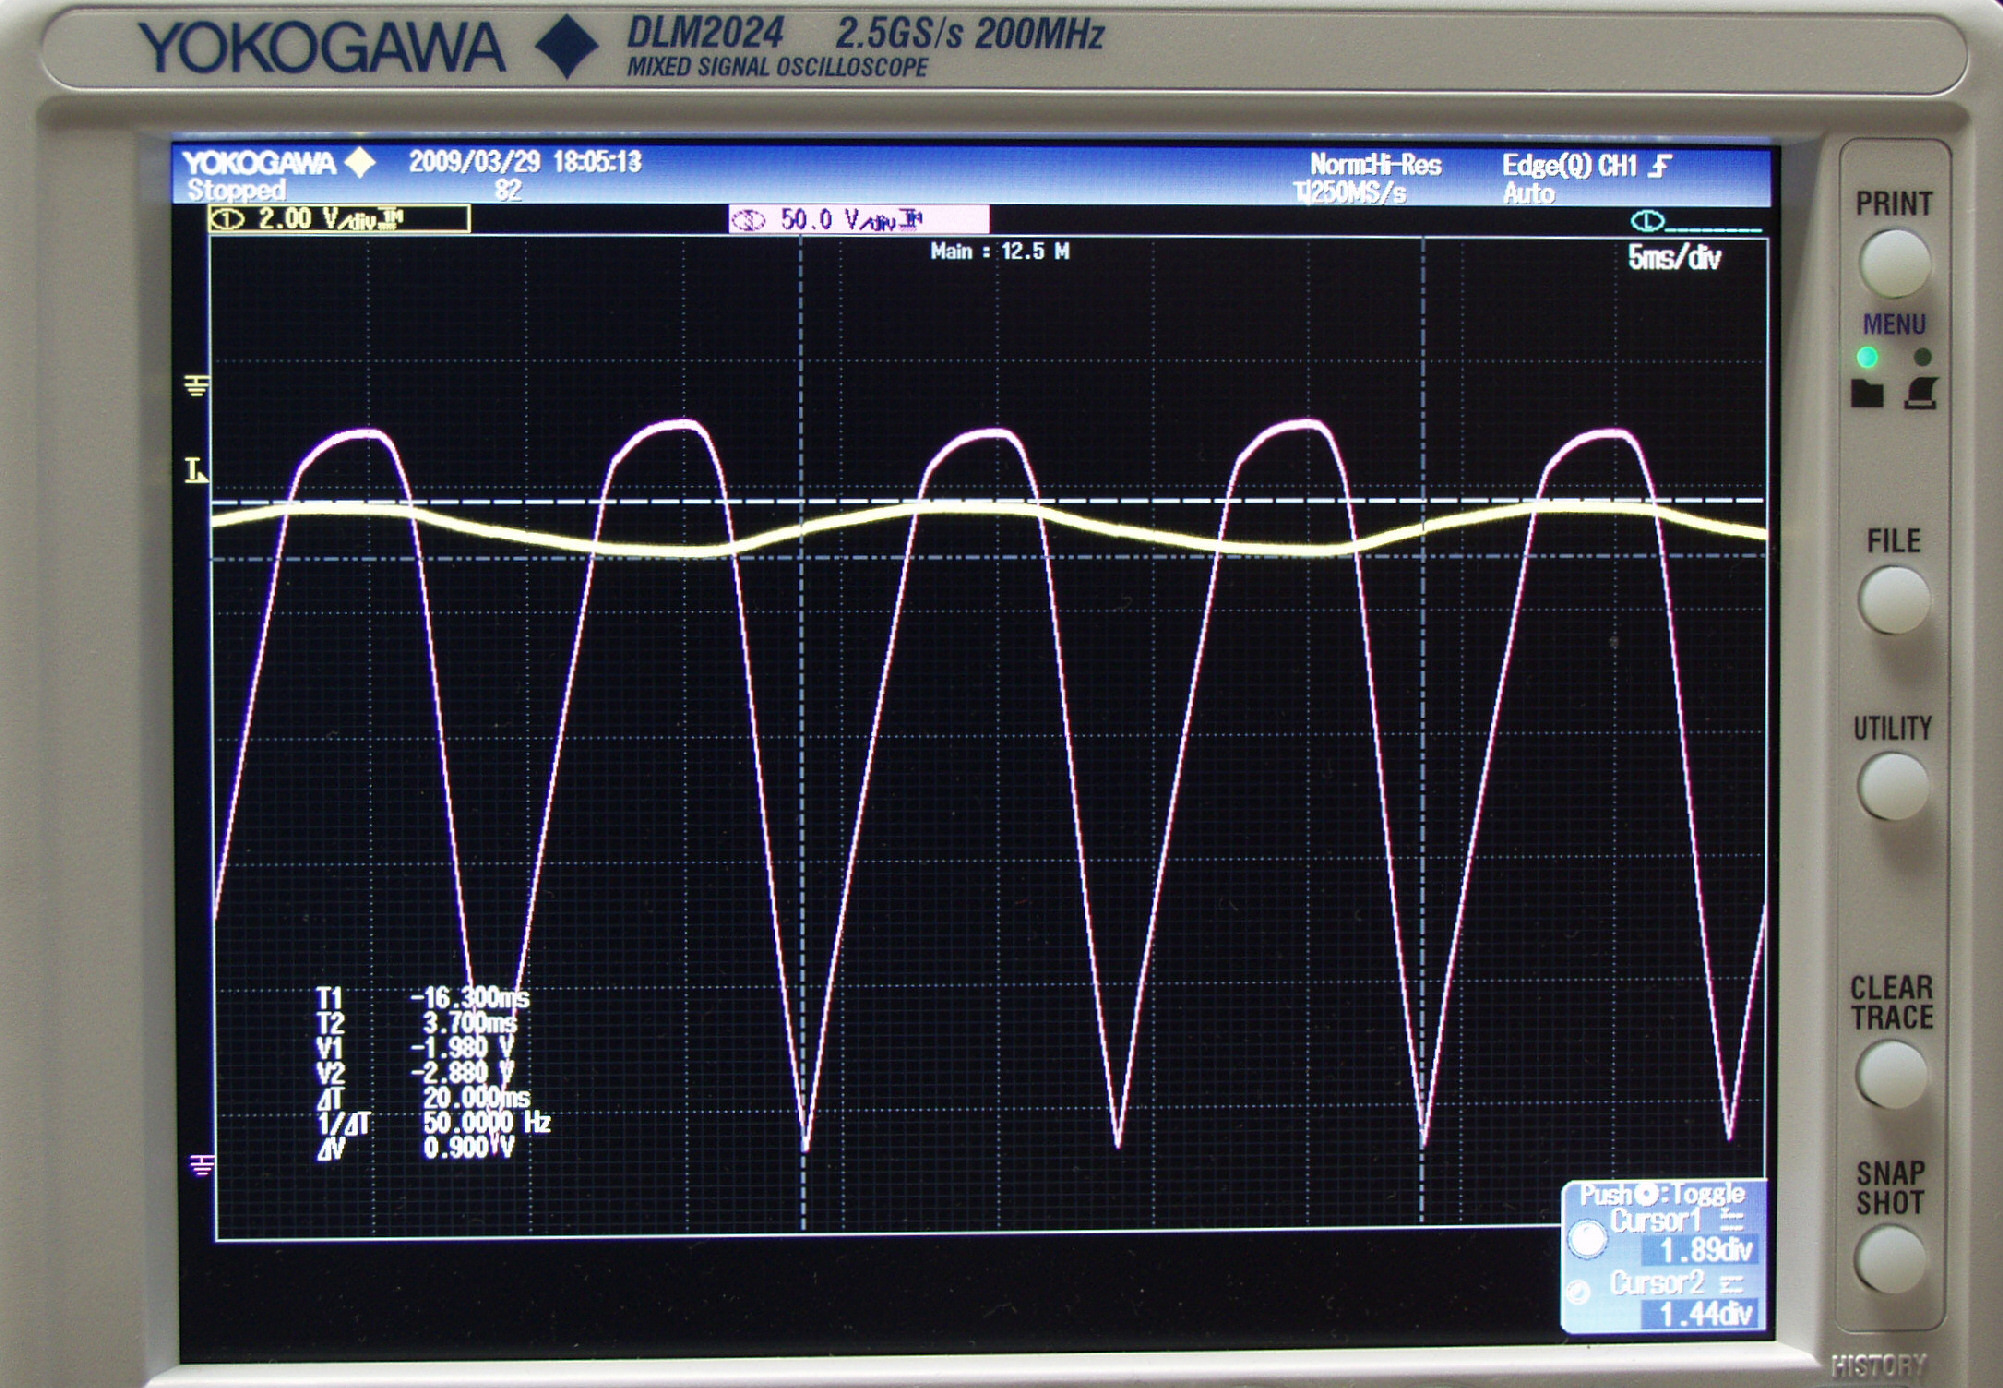Image resolution: width=2003 pixels, height=1388 pixels.
Task: Click the lit green MENU LED
Action: point(1866,357)
